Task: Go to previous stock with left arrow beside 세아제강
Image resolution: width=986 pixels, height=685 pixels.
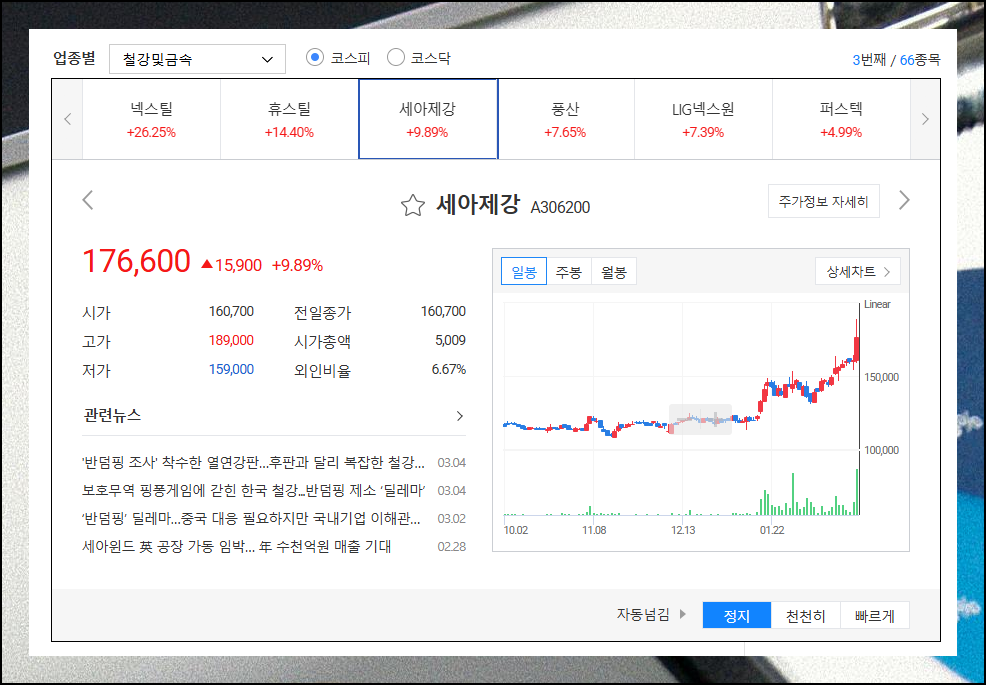Action: point(87,200)
